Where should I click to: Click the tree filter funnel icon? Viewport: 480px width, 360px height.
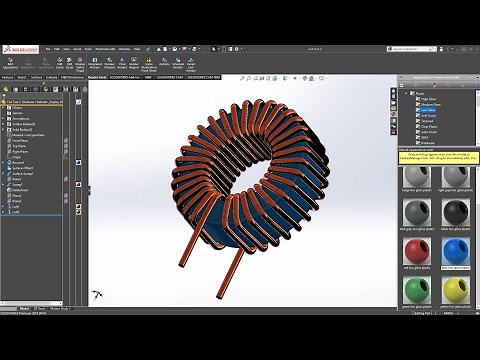(4, 96)
